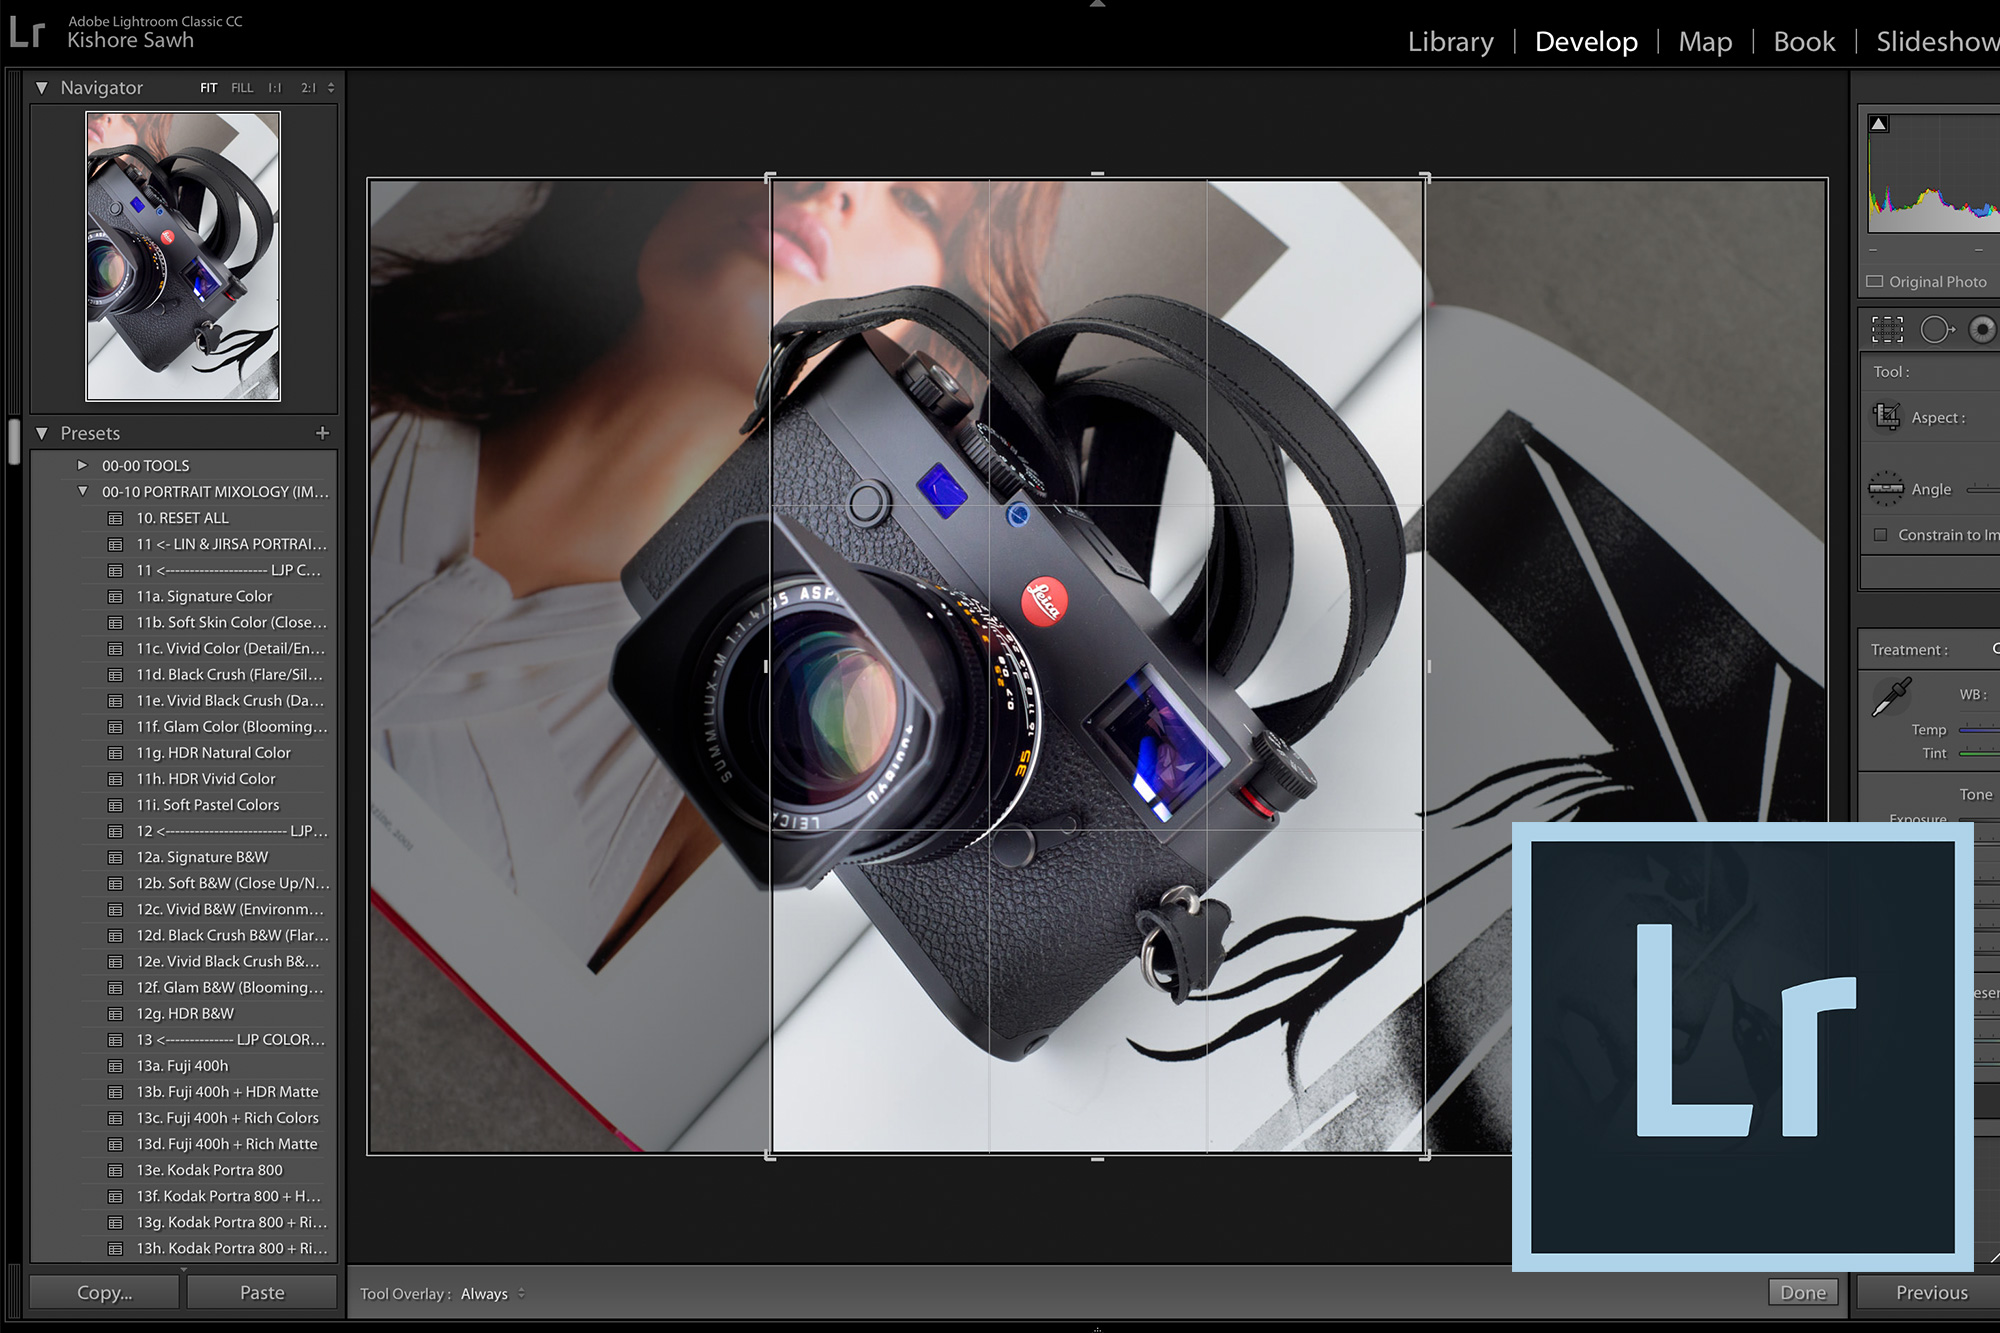Viewport: 2000px width, 1333px height.
Task: Click top center crop handle
Action: pyautogui.click(x=1097, y=175)
